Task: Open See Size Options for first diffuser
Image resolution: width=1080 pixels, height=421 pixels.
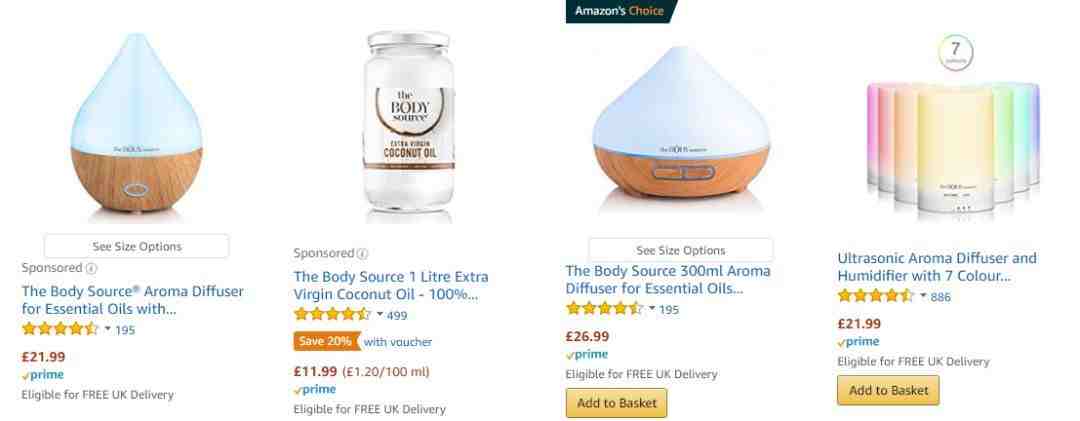Action: (136, 247)
